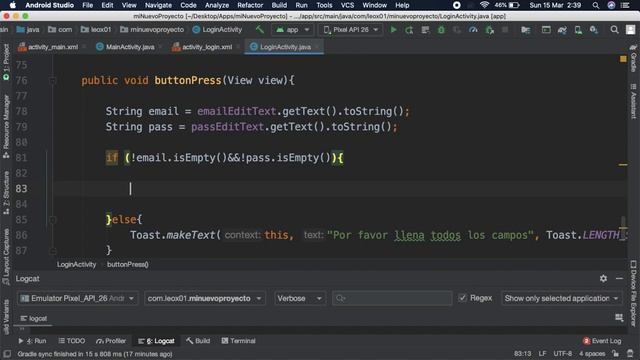Open the SDK Manager icon
The height and width of the screenshot is (360, 640).
coord(594,30)
